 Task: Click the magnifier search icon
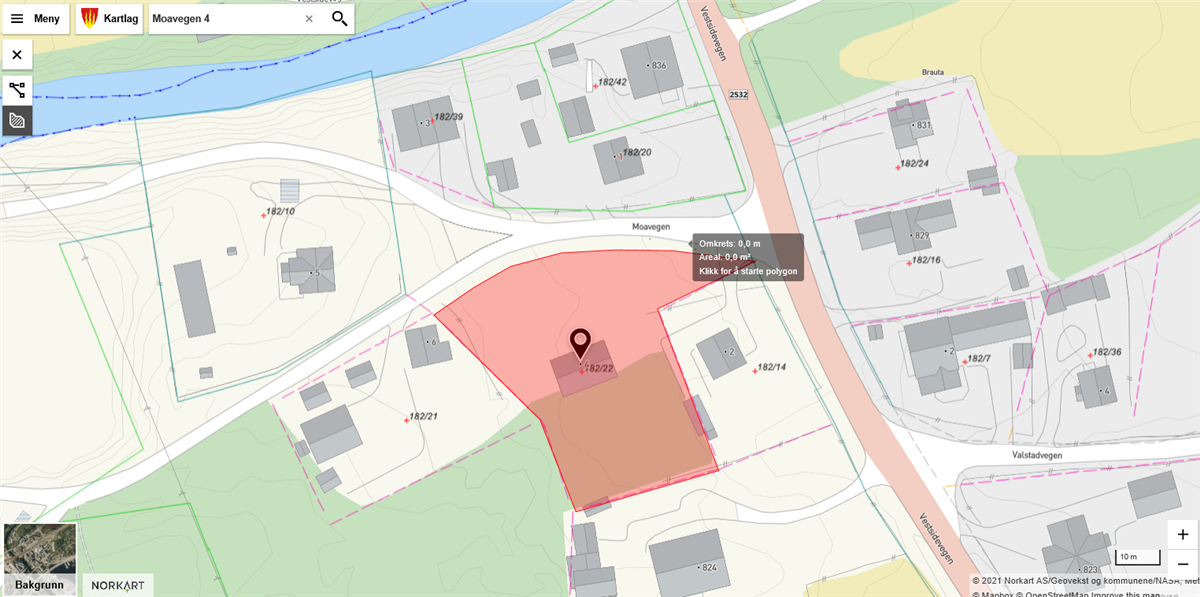click(339, 19)
